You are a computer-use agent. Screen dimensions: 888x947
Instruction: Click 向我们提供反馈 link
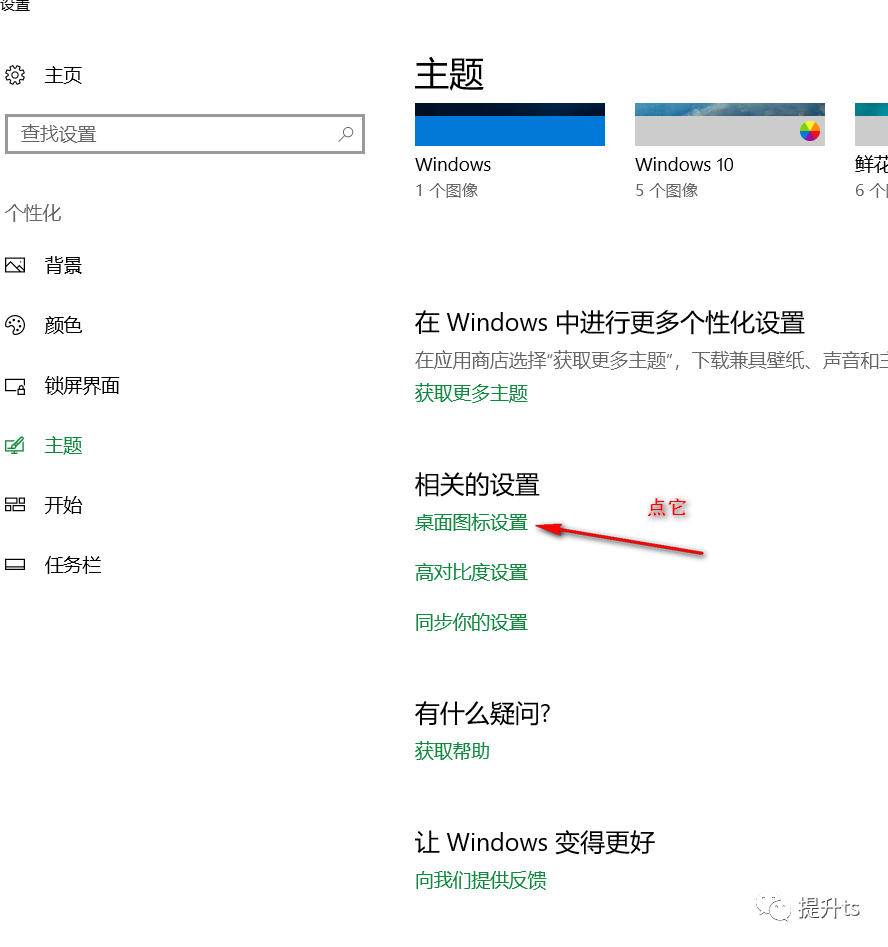[x=480, y=881]
